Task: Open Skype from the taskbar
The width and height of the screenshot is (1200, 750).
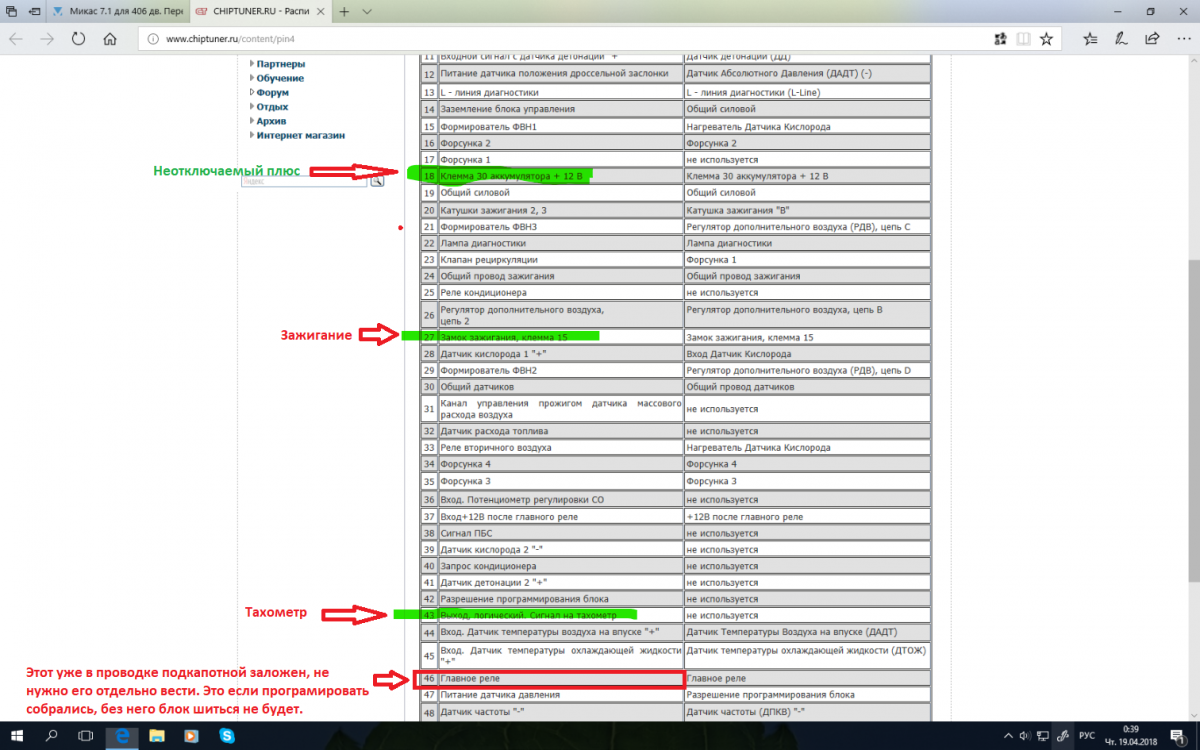Action: point(228,736)
